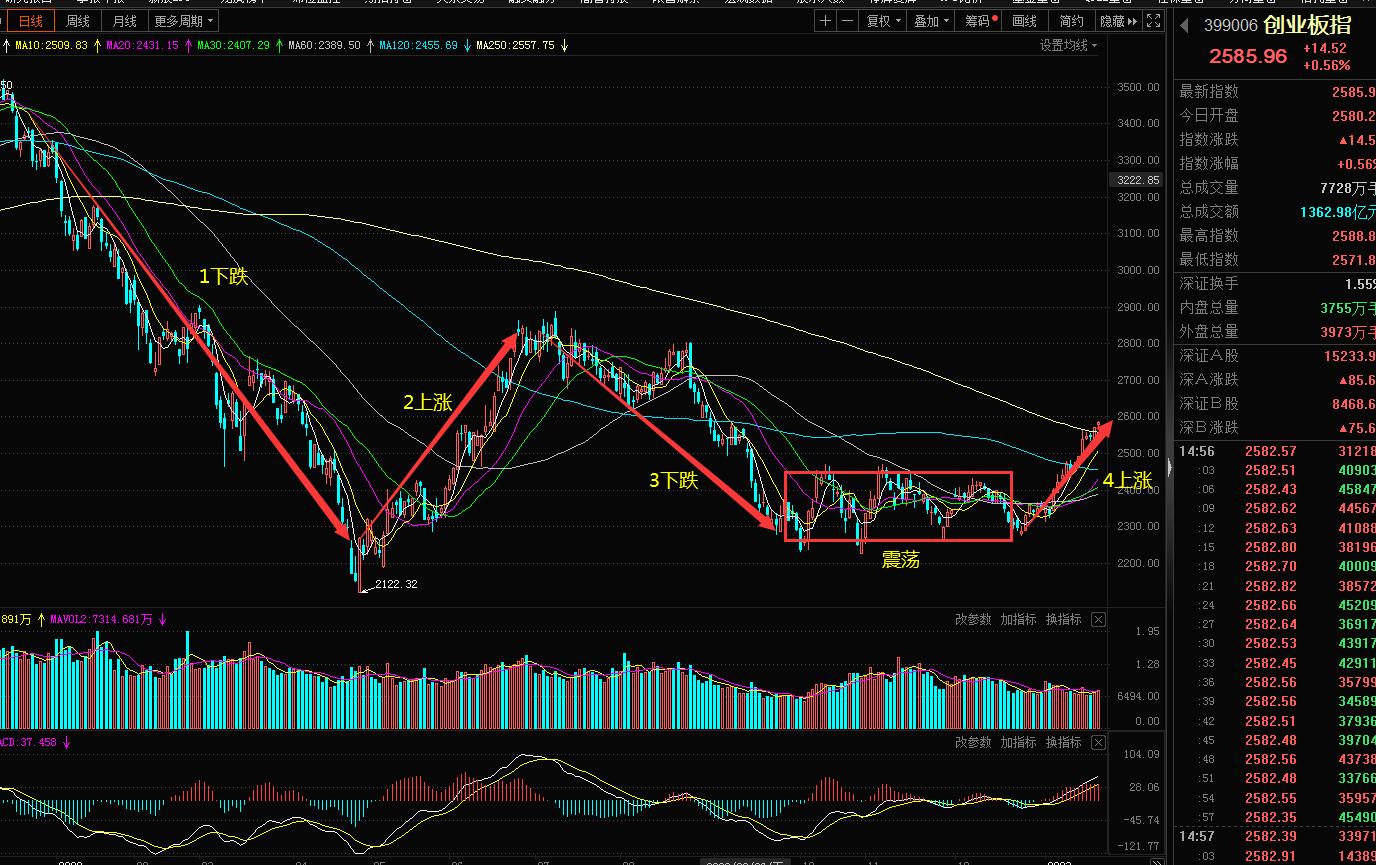Switch to the 月线 monthly tab
The height and width of the screenshot is (865, 1376).
click(x=125, y=21)
